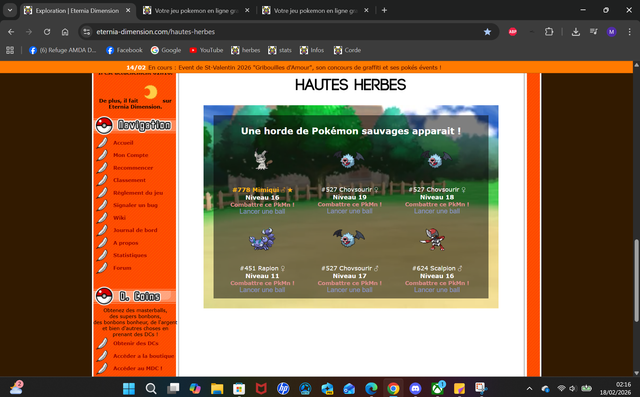The image size is (640, 397).
Task: Open Règlement du jeu link
Action: 138,193
